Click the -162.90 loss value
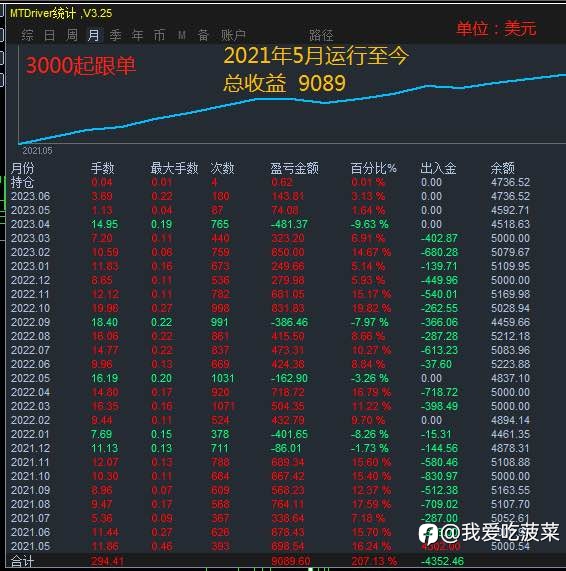The image size is (566, 571). point(289,378)
